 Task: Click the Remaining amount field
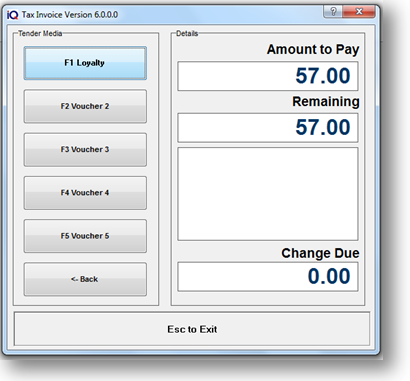pyautogui.click(x=268, y=128)
